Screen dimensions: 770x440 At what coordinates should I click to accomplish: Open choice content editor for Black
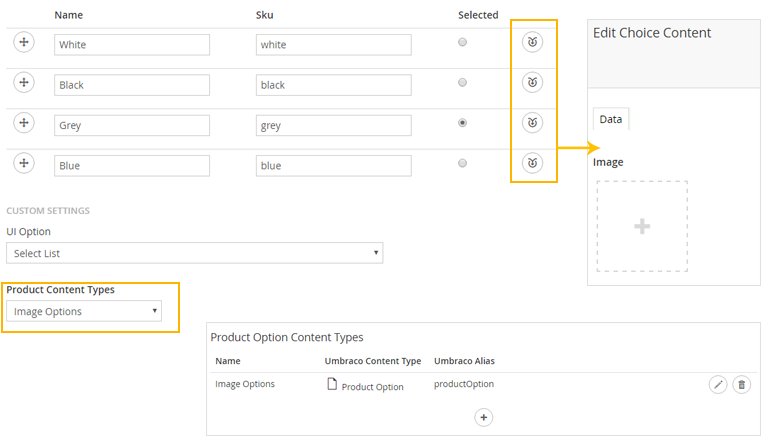(532, 82)
